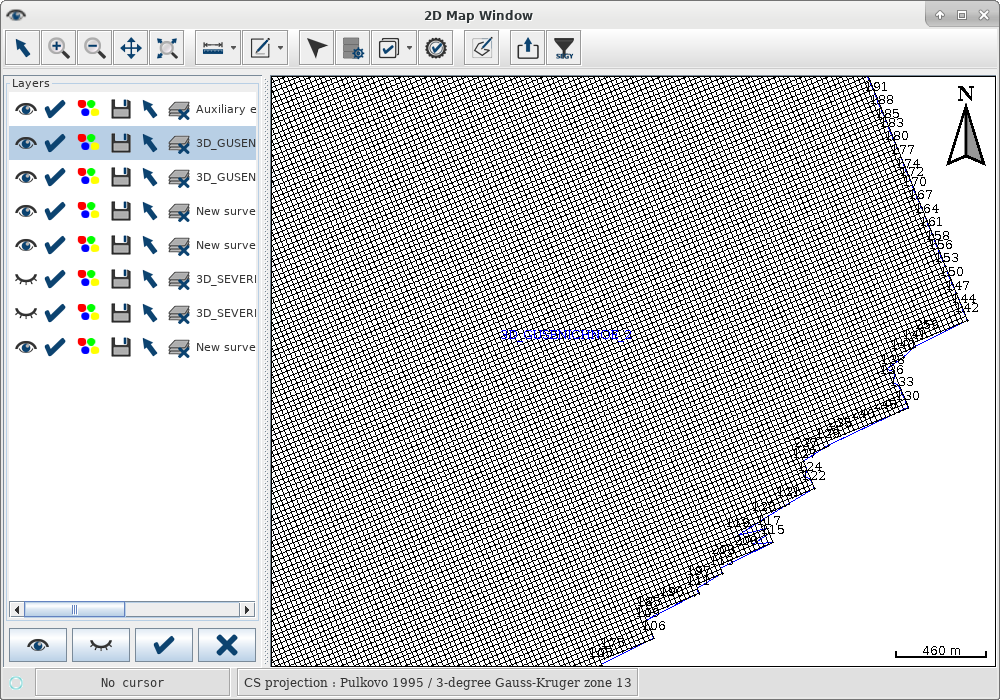Click the stacked checkbox selection tool
Image resolution: width=1000 pixels, height=700 pixels.
click(388, 48)
